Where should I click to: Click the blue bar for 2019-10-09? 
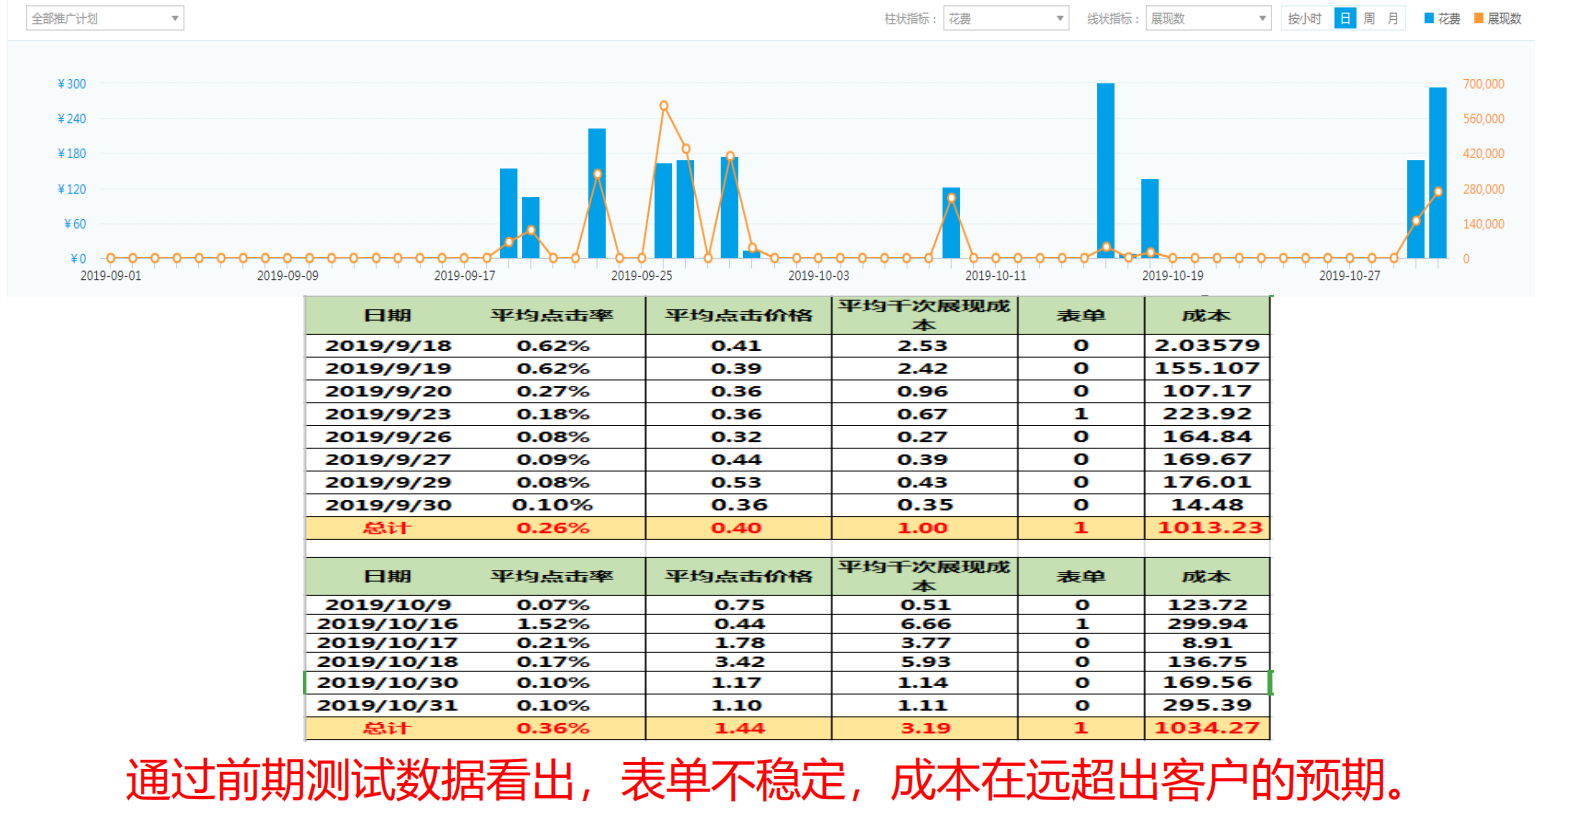pyautogui.click(x=951, y=223)
